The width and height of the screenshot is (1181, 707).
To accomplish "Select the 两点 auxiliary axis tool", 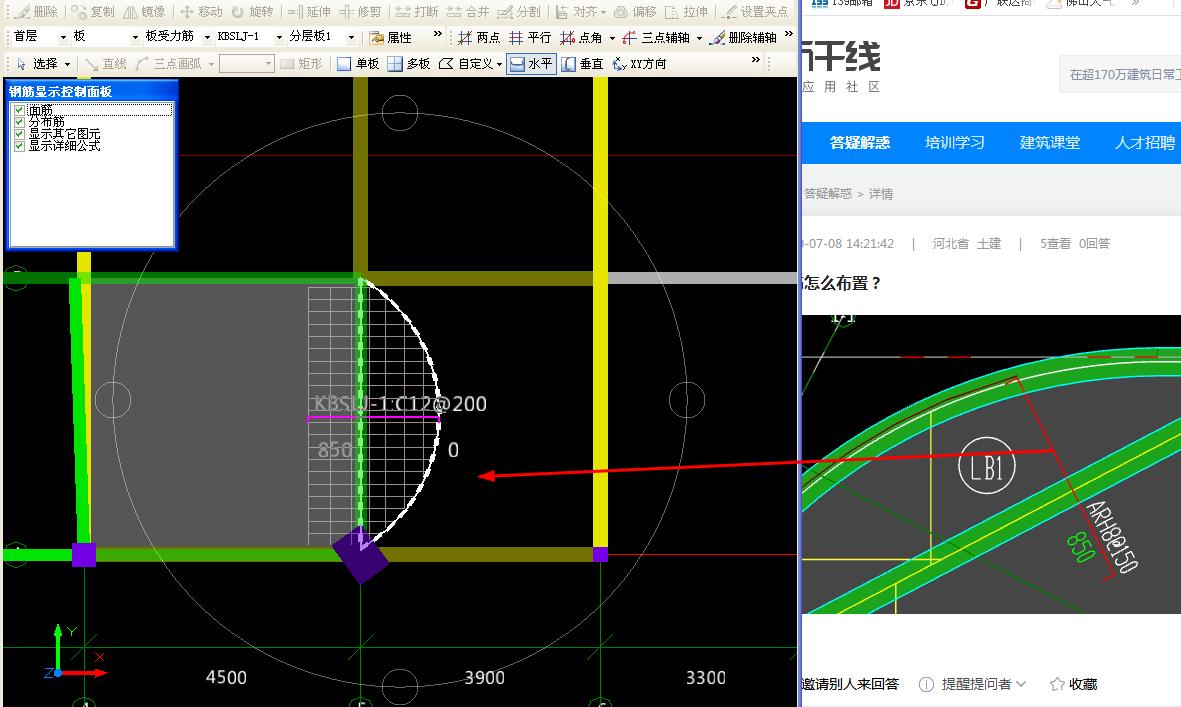I will click(479, 37).
